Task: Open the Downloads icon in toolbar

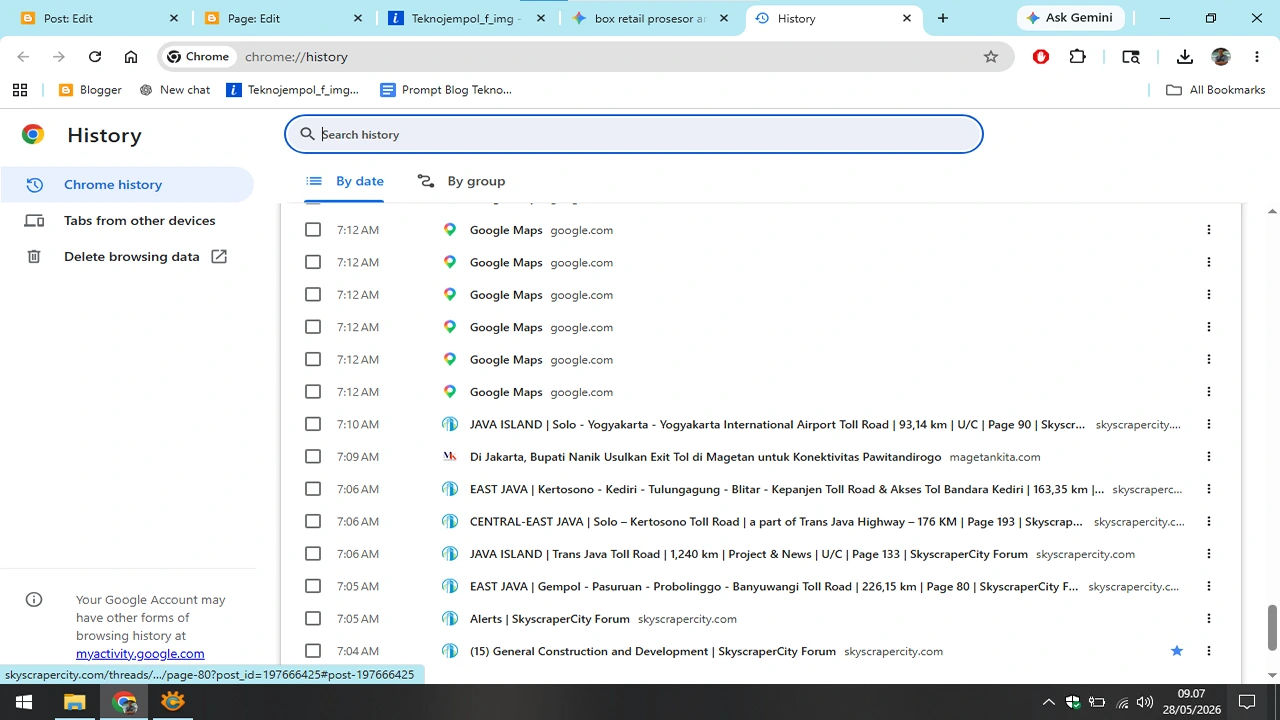Action: pyautogui.click(x=1185, y=57)
